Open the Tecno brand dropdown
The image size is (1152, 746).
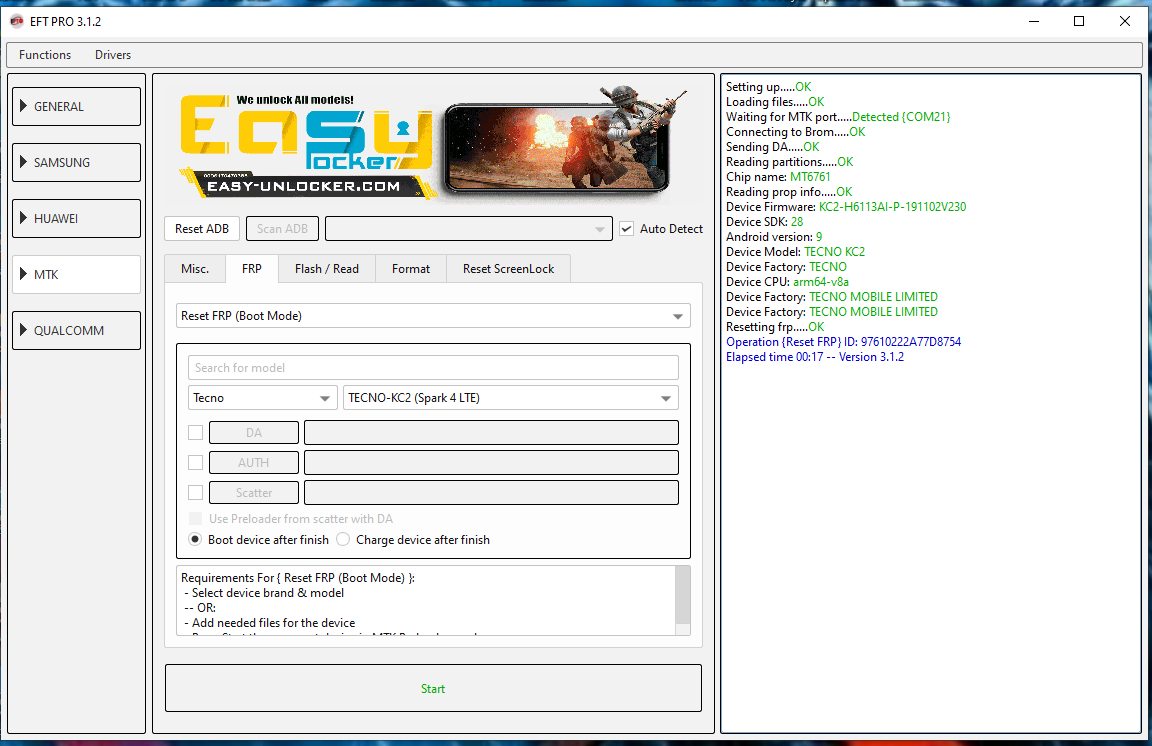click(x=263, y=398)
